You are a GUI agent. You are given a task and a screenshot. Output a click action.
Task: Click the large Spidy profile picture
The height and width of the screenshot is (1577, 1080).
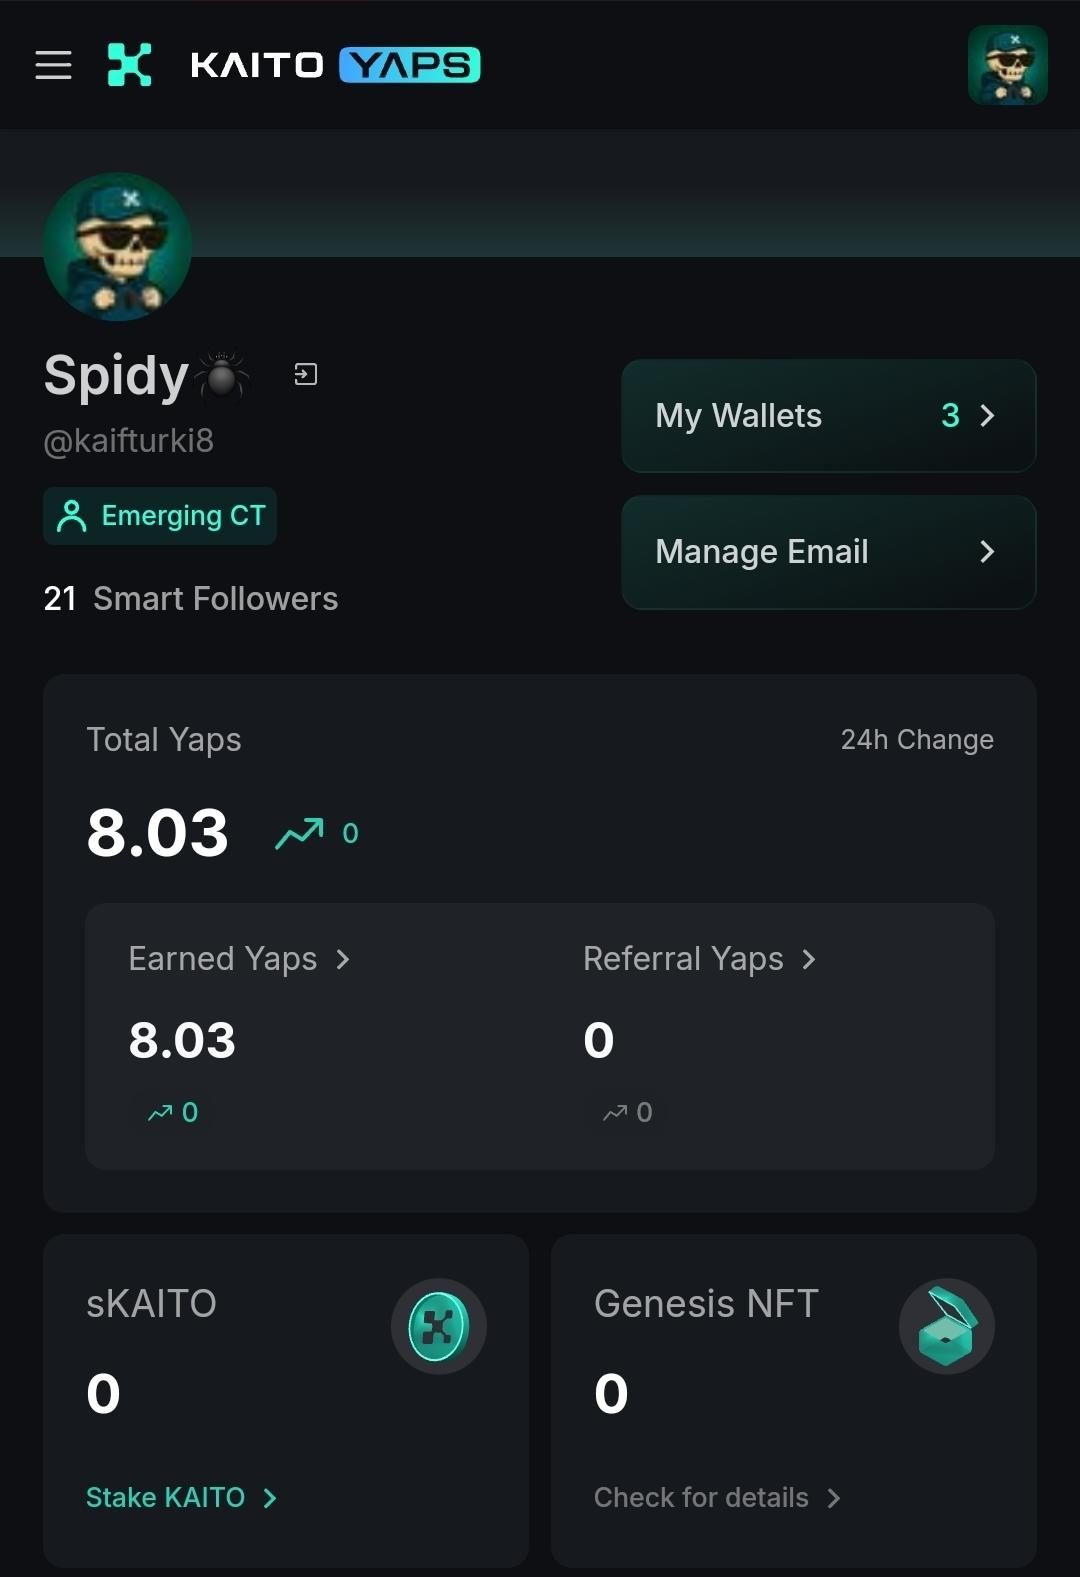click(x=117, y=247)
